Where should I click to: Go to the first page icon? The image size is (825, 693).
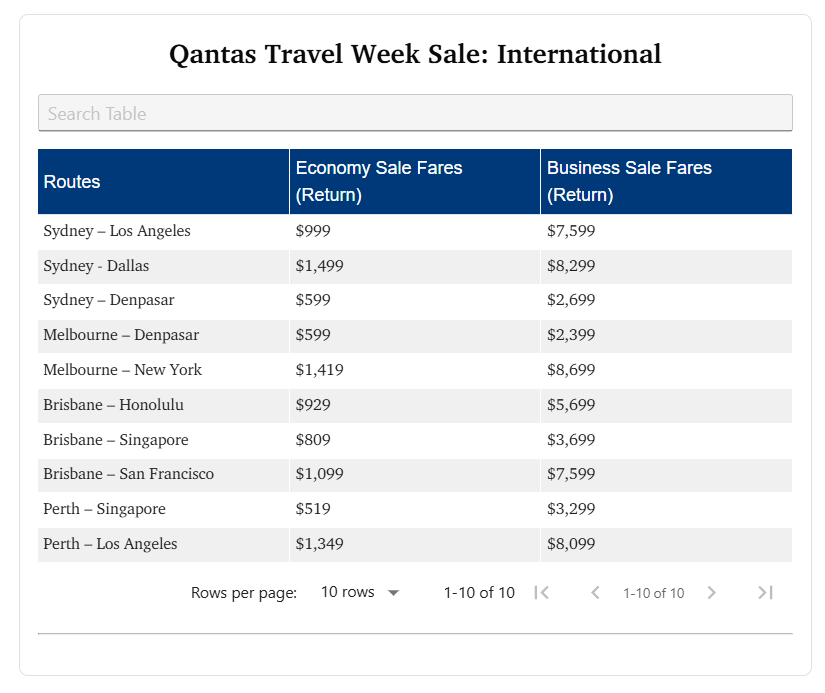click(542, 593)
